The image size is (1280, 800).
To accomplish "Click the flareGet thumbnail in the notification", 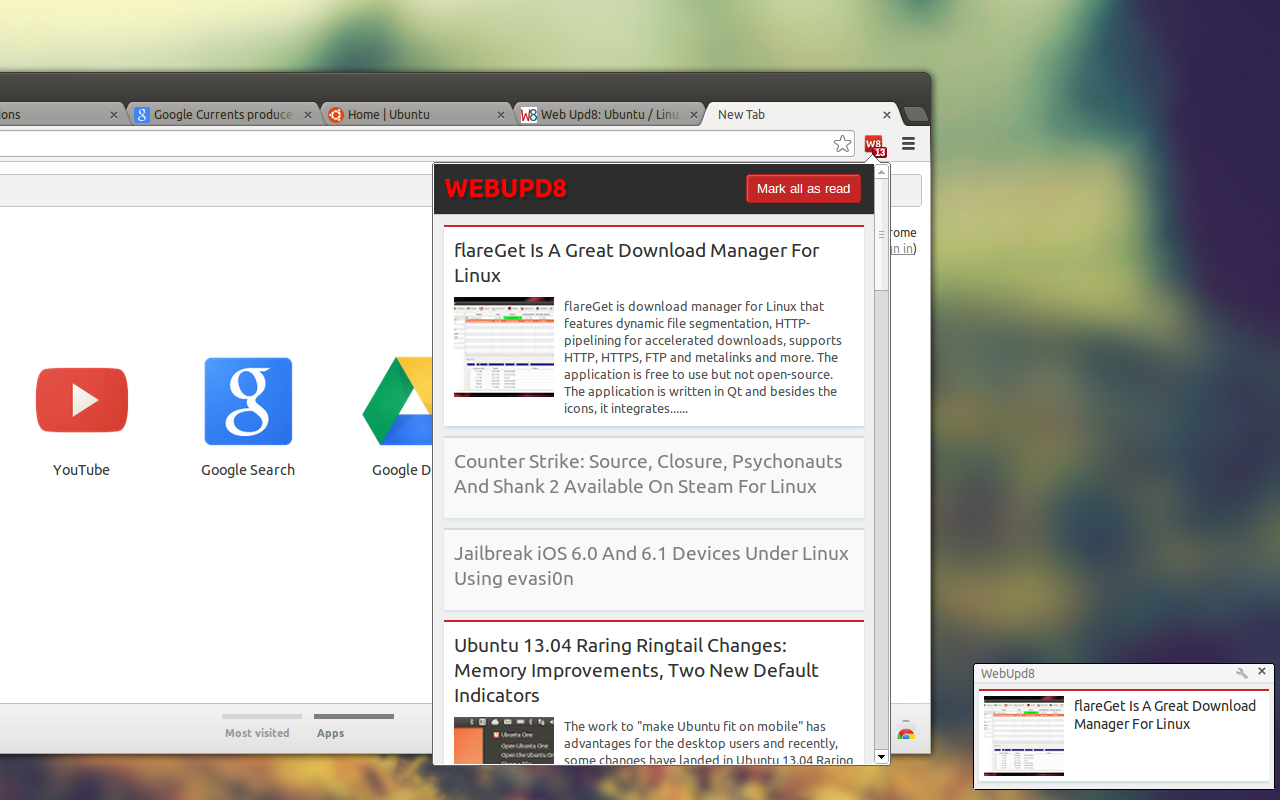I will (x=1024, y=736).
